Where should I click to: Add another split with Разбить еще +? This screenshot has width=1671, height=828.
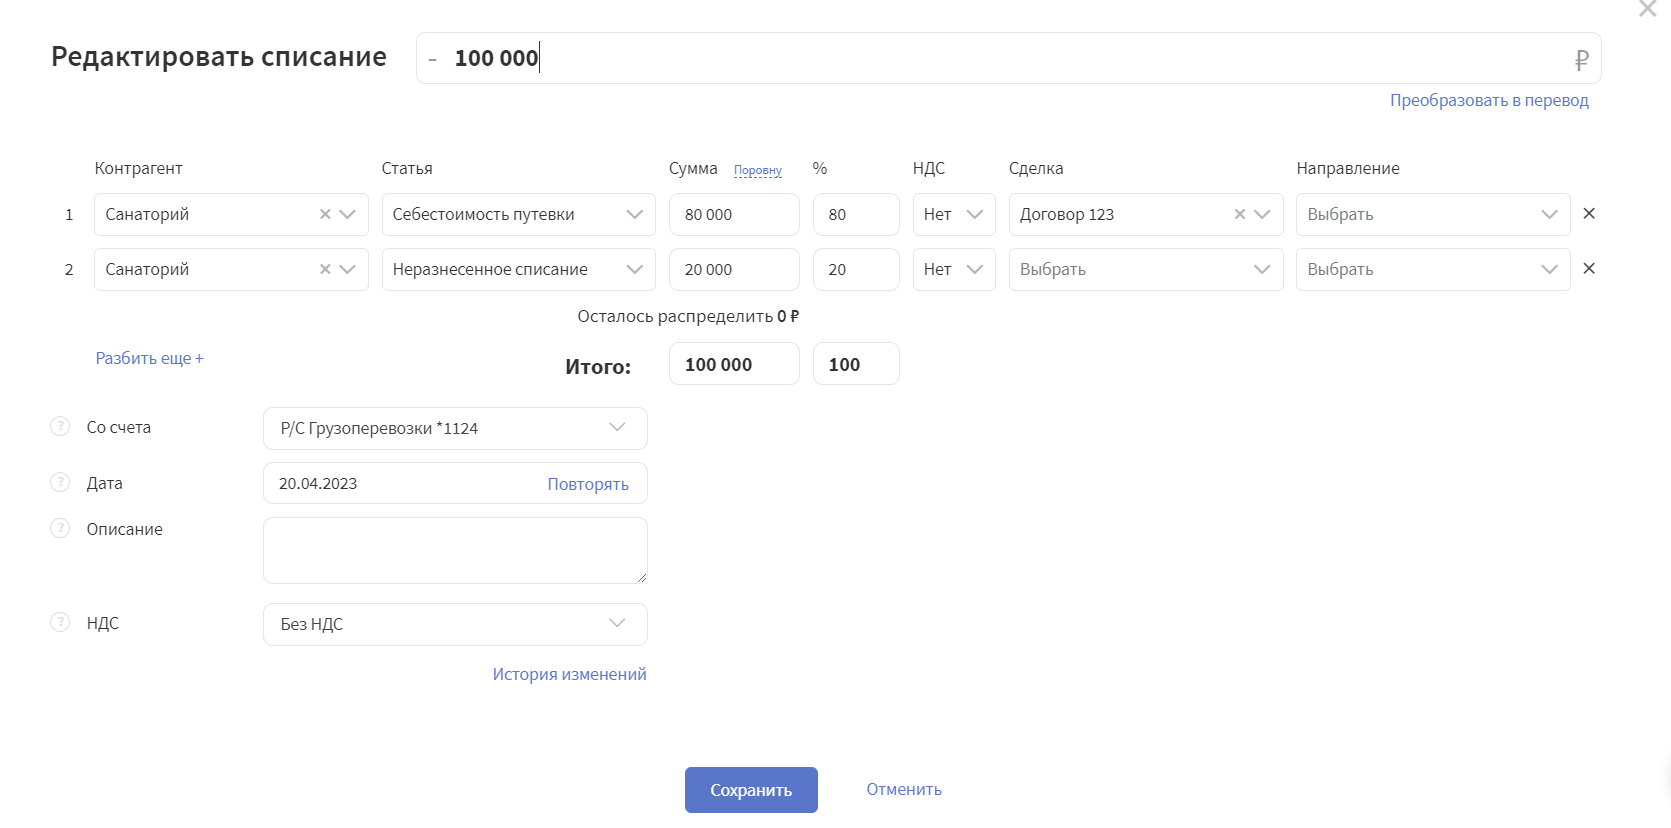[149, 358]
